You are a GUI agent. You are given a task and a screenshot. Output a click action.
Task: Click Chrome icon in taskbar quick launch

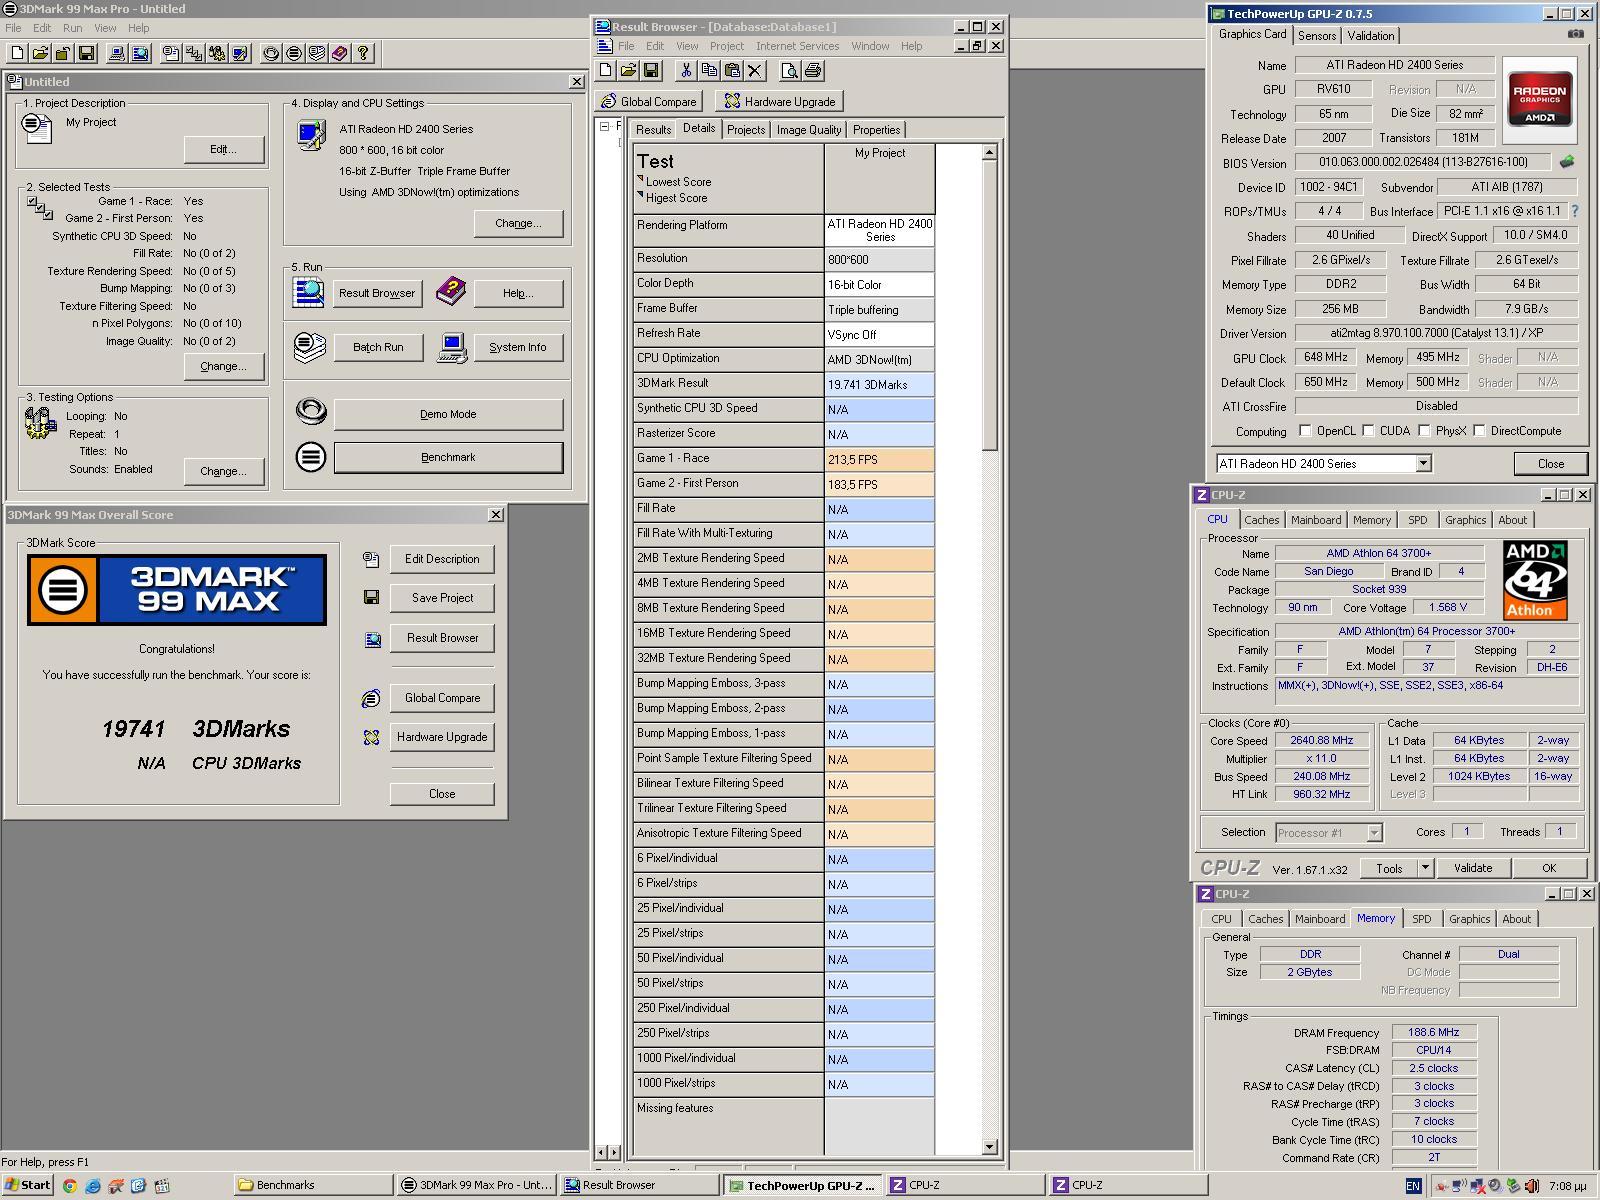(x=69, y=1185)
